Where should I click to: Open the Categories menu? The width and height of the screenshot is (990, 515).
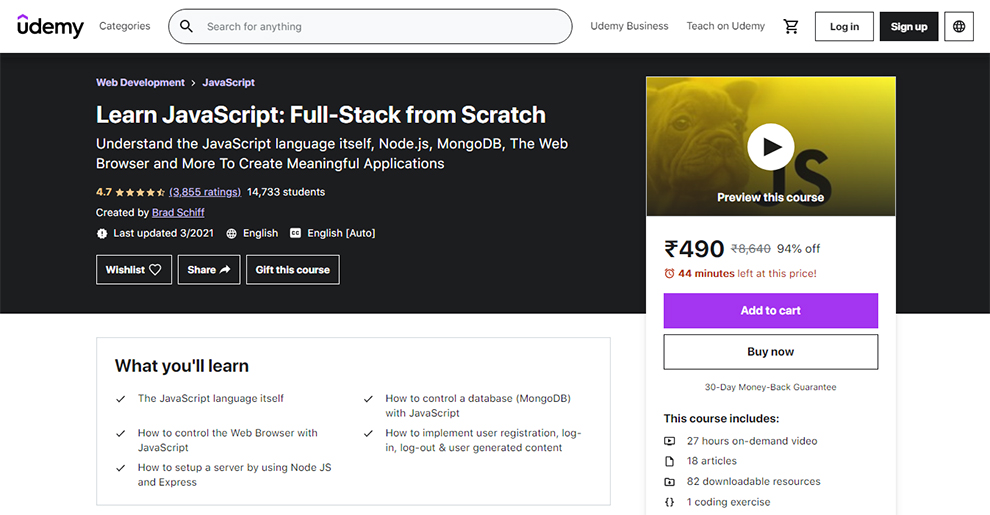point(124,26)
